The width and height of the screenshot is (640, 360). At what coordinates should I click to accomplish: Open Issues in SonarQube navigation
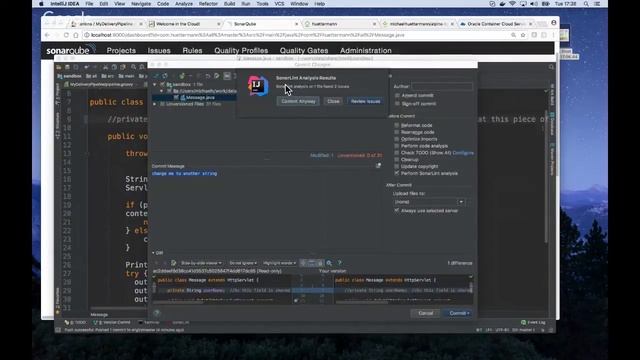[x=159, y=51]
